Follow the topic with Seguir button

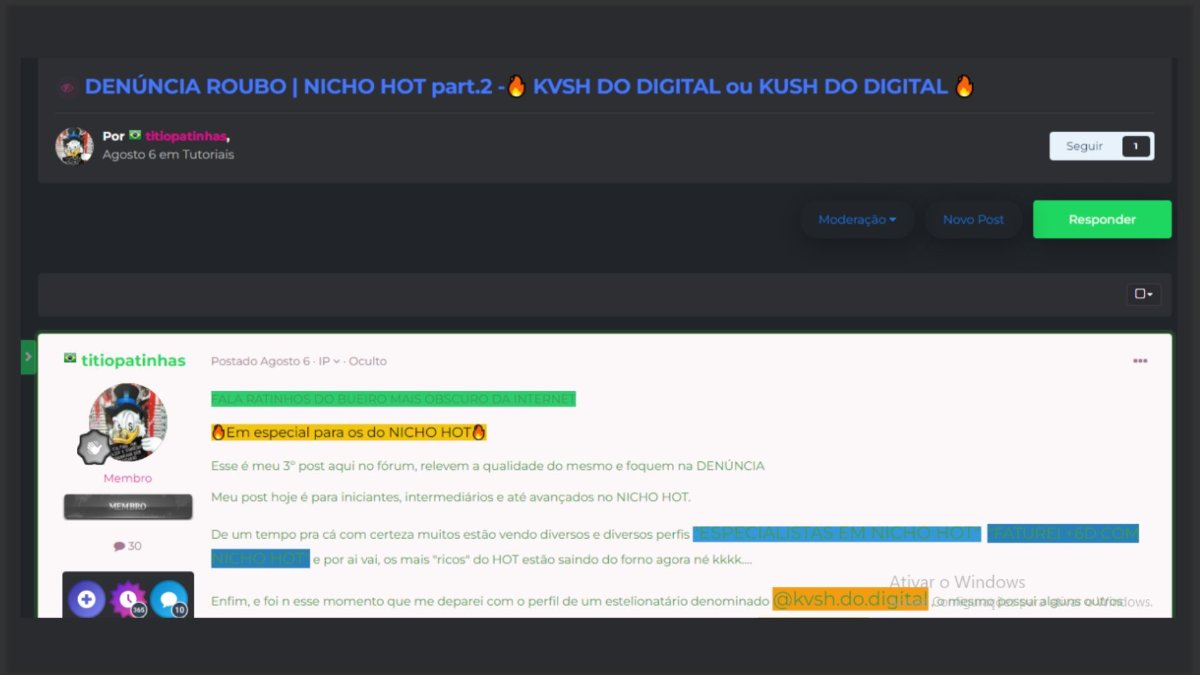pyautogui.click(x=1084, y=146)
